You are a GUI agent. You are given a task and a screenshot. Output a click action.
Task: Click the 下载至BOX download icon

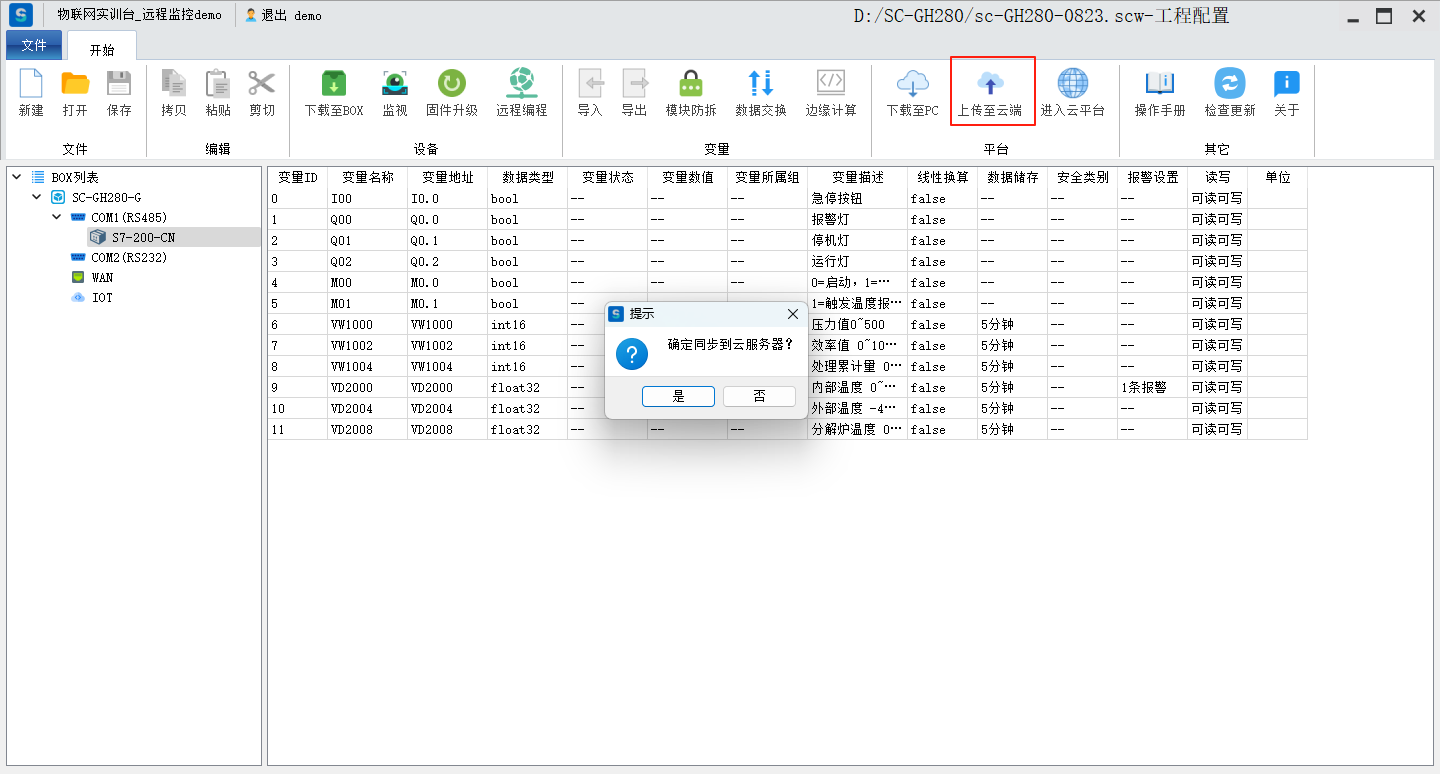click(334, 85)
